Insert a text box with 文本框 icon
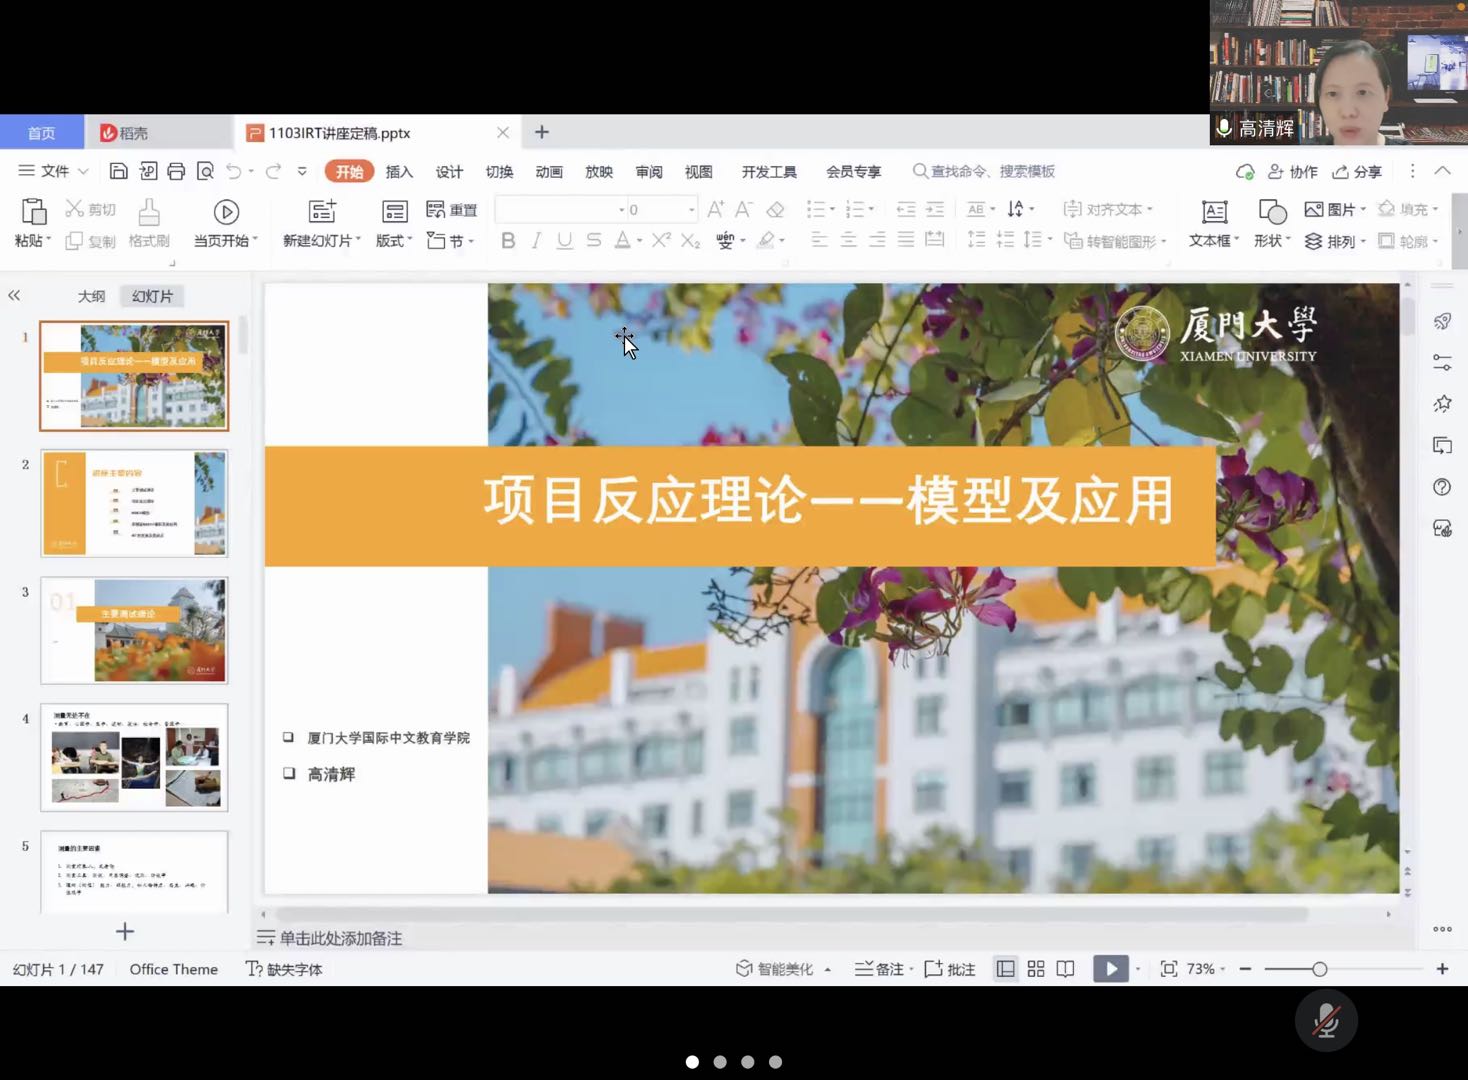The width and height of the screenshot is (1468, 1080). (x=1214, y=212)
